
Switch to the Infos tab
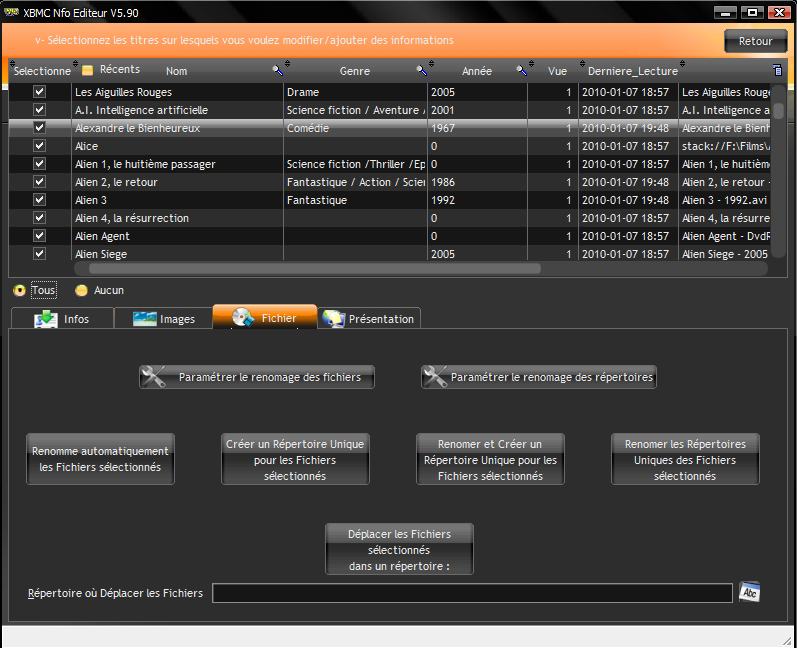(x=62, y=318)
